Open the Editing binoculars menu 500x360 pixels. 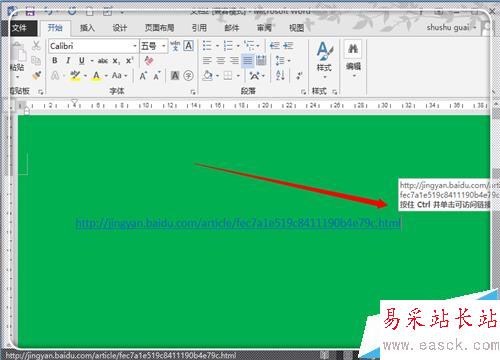tap(353, 59)
